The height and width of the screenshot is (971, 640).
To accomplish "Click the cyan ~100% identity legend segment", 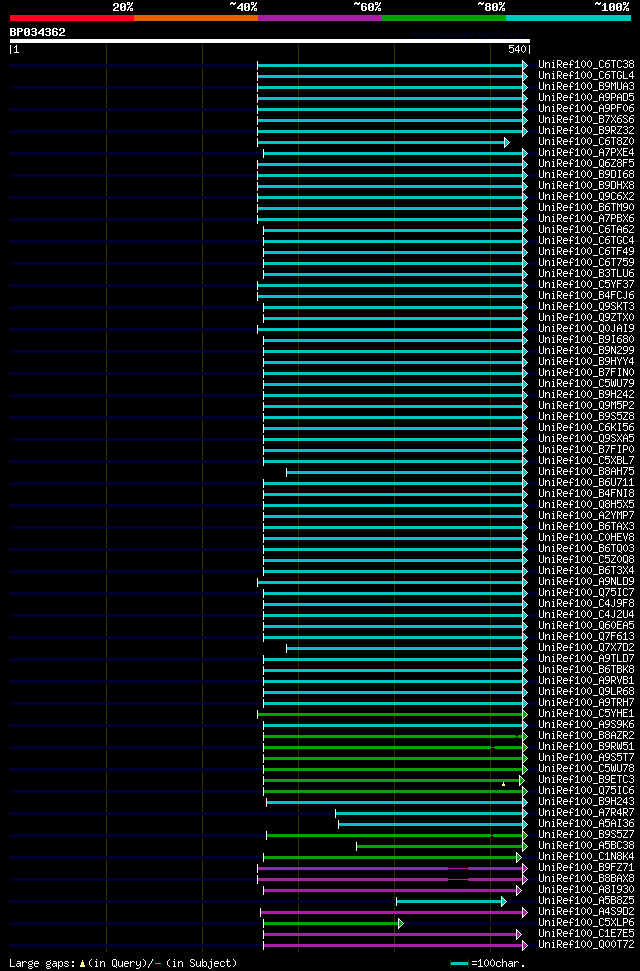I will tap(569, 18).
